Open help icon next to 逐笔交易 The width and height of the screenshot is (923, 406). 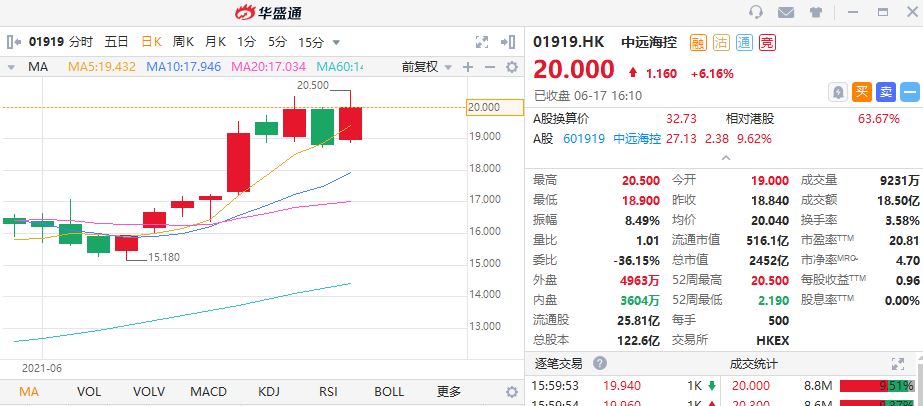click(600, 363)
